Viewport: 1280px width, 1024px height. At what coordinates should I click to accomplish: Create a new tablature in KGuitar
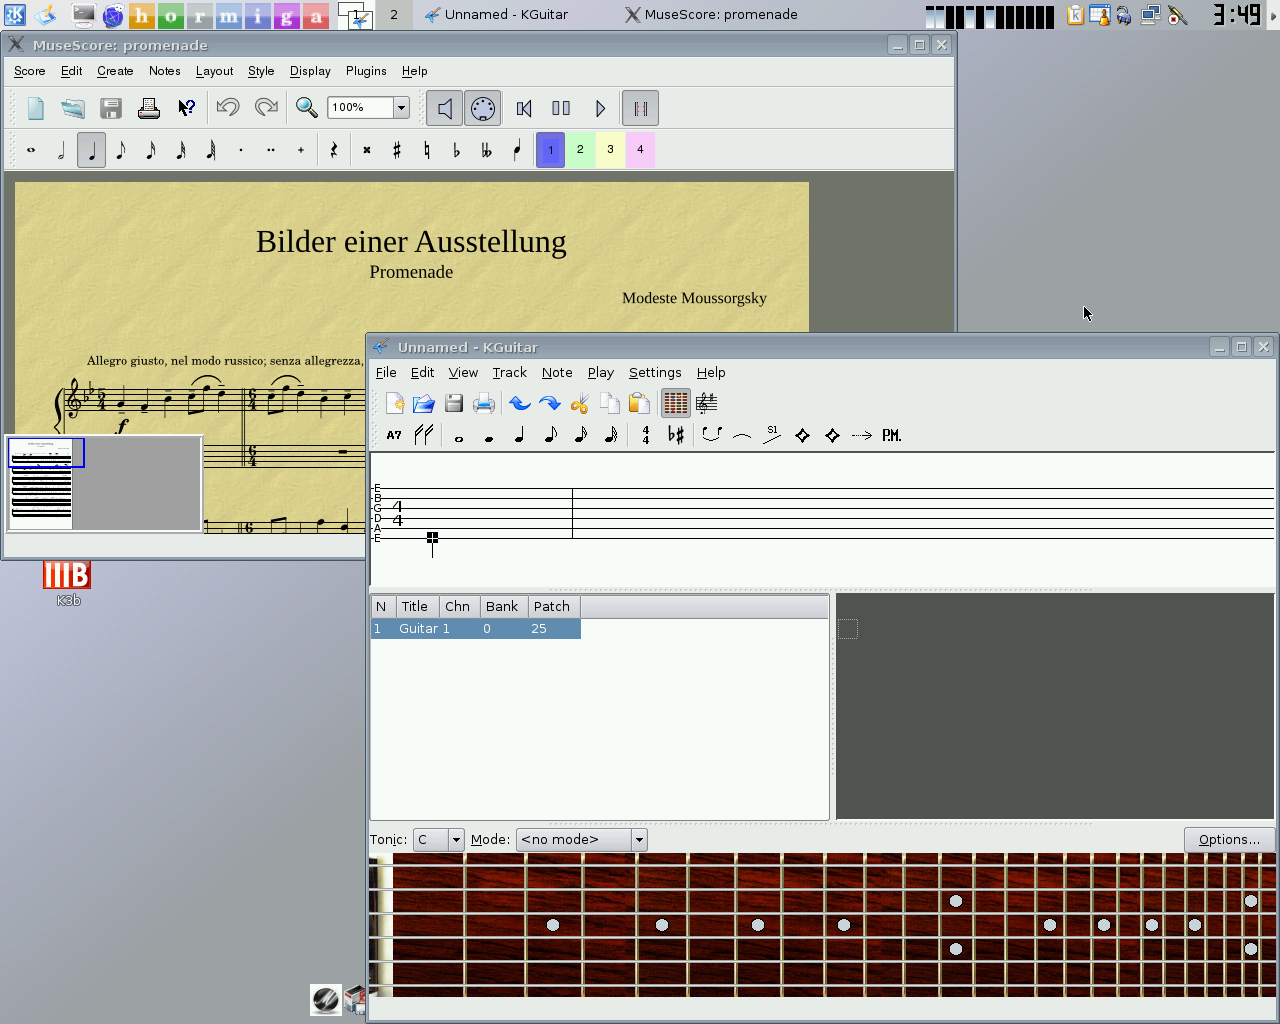394,403
